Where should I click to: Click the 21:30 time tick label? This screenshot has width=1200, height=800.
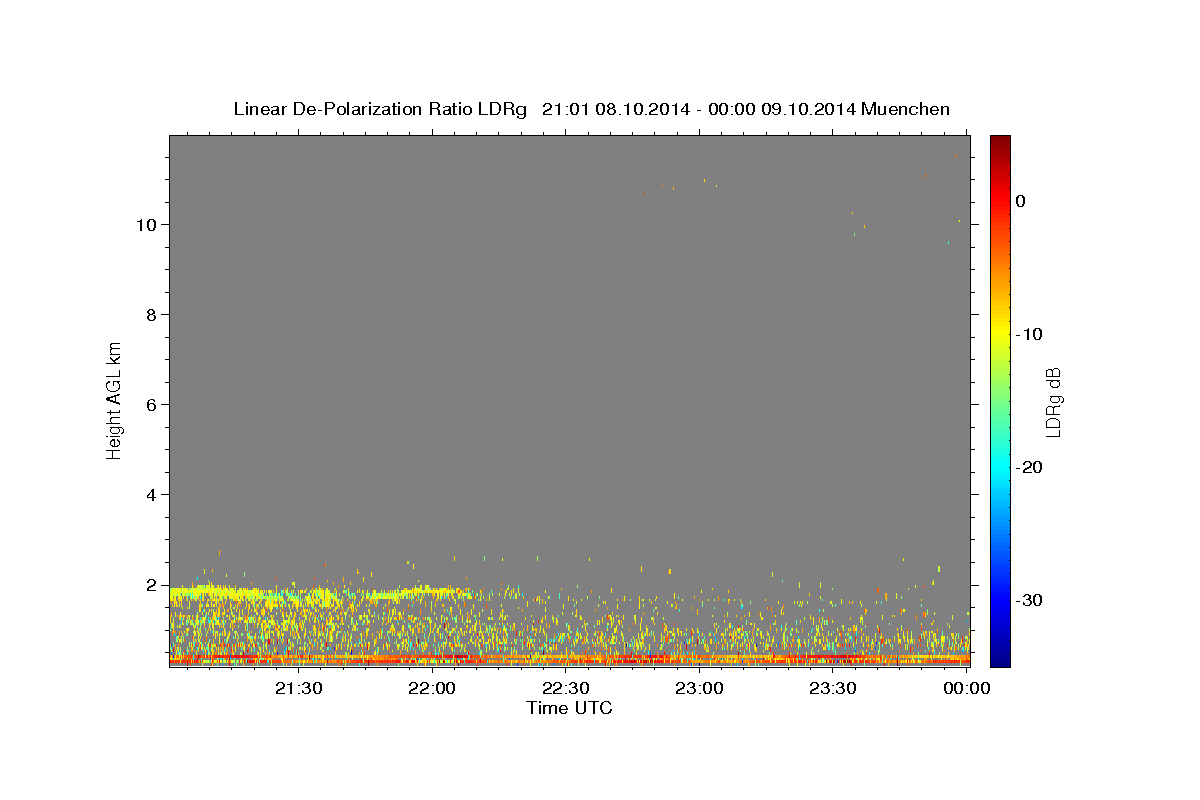pos(298,689)
